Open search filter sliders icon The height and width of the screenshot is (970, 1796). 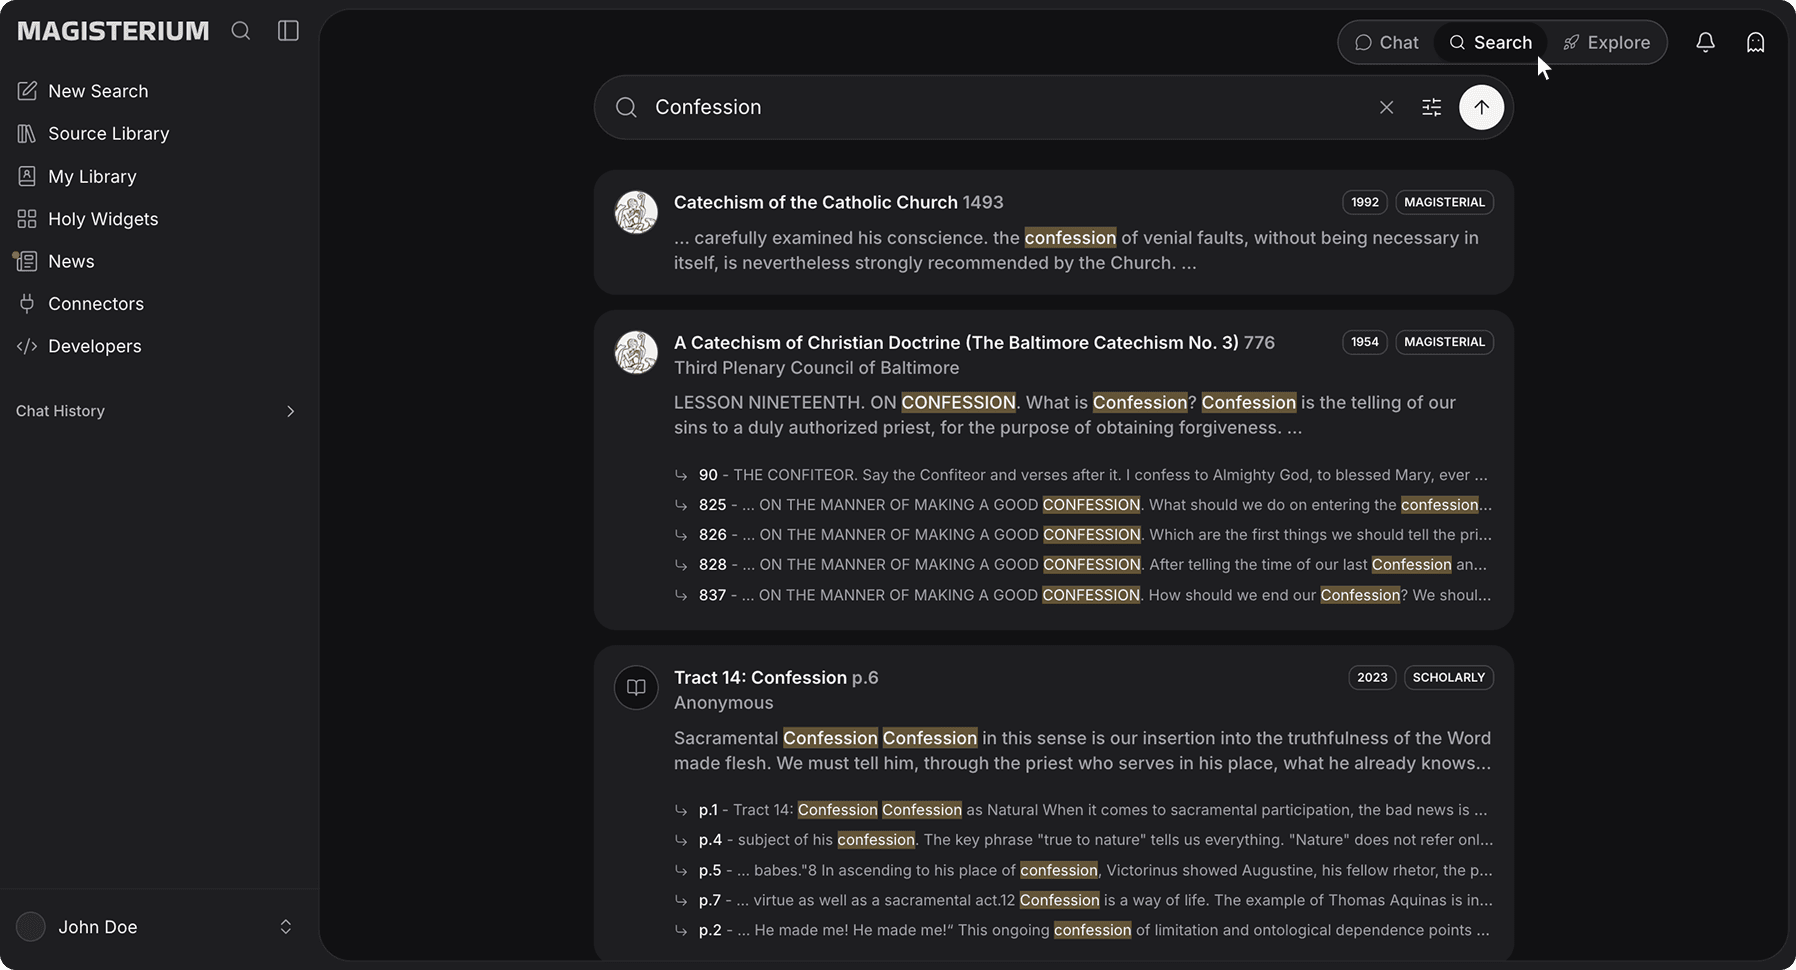[1431, 107]
